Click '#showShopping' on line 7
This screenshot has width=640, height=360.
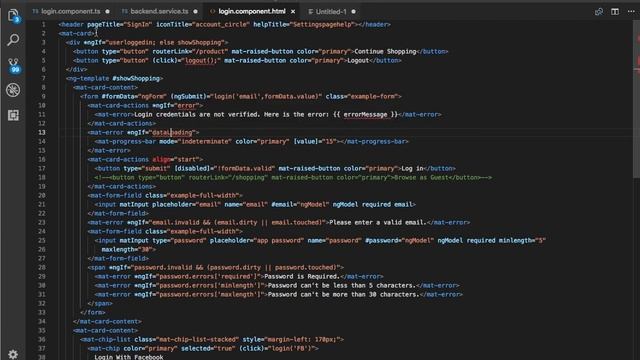pos(136,78)
